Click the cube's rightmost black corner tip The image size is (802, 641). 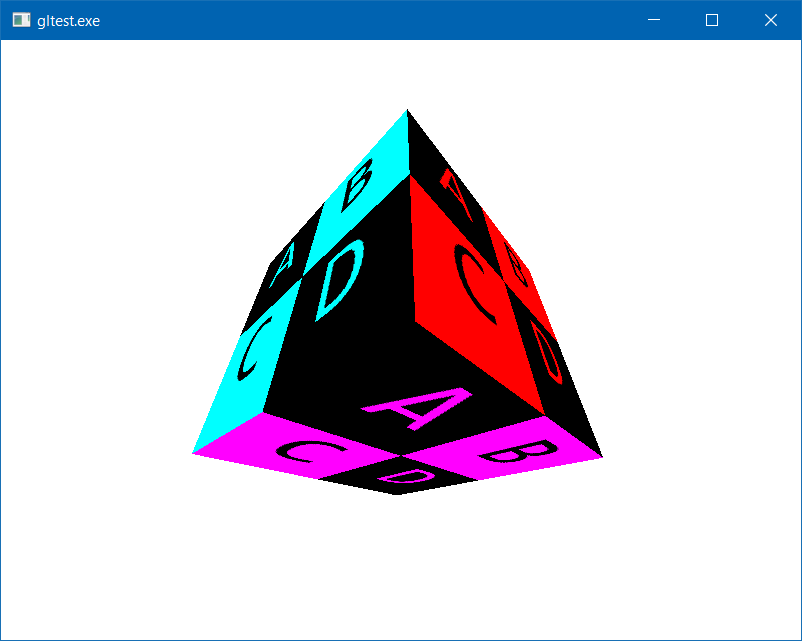point(602,457)
